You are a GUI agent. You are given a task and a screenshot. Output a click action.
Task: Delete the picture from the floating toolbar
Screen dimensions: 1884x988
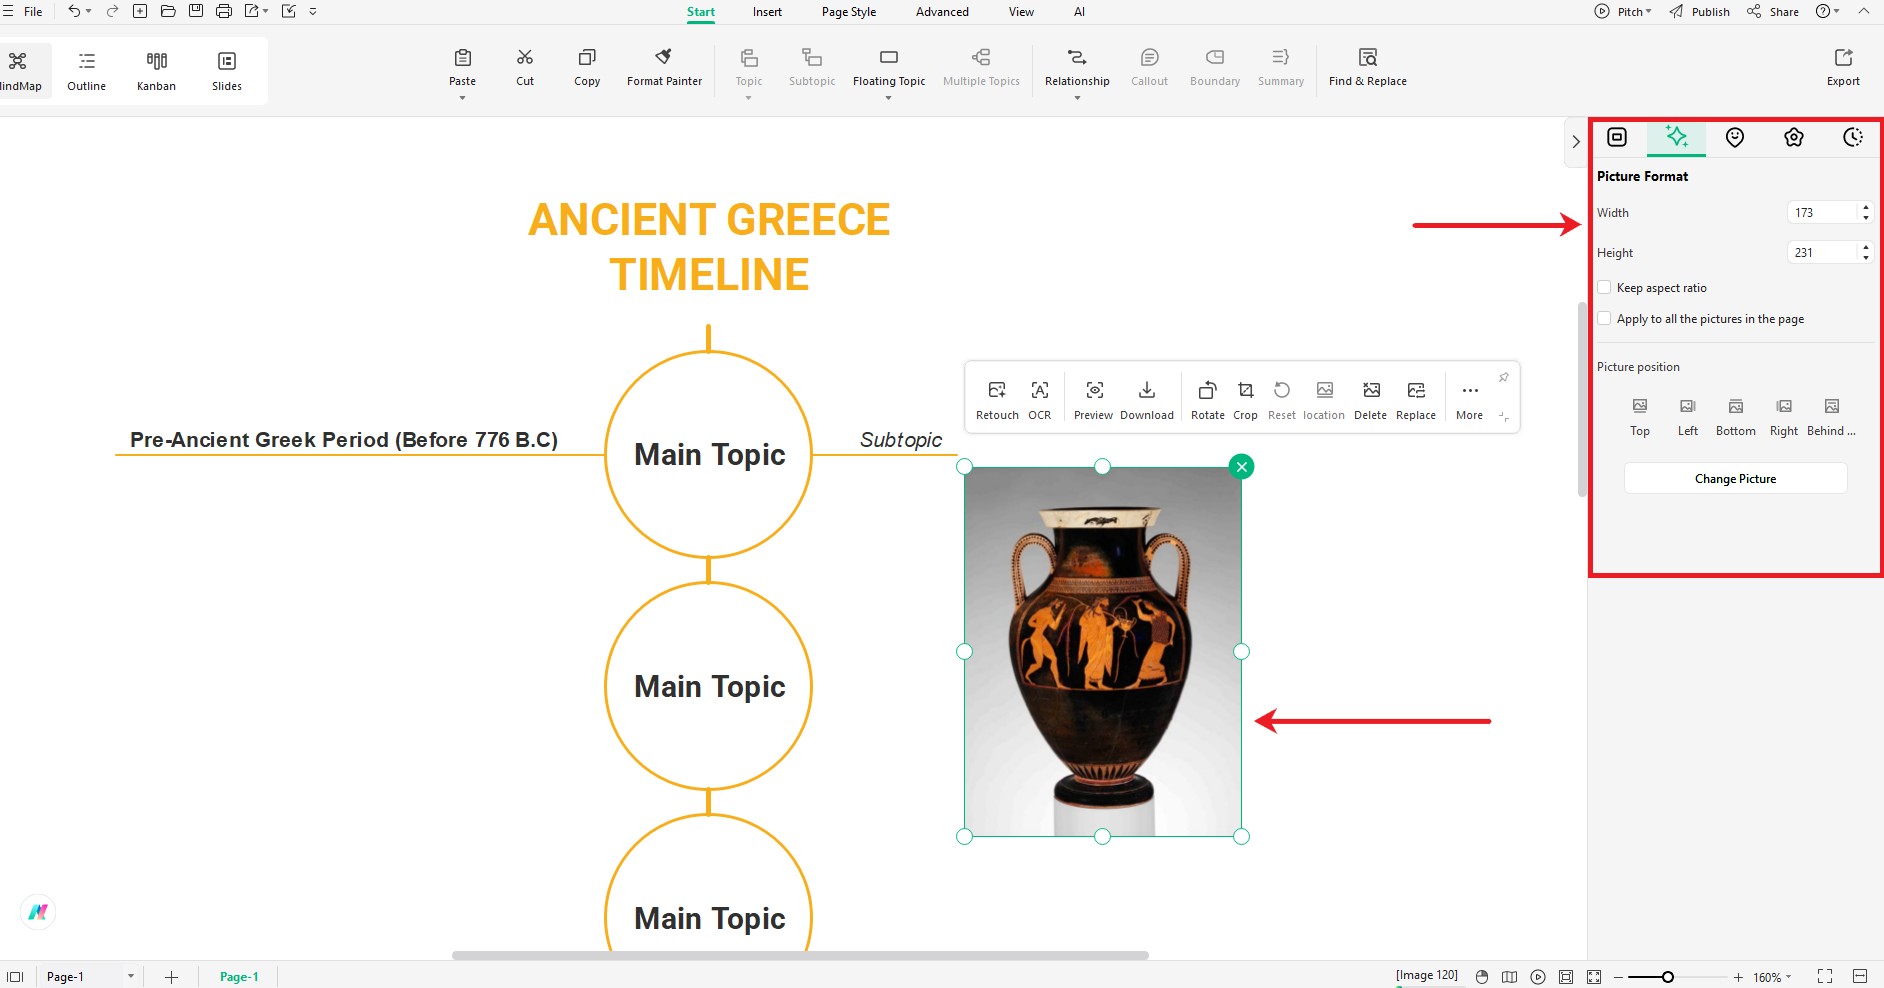pyautogui.click(x=1371, y=400)
